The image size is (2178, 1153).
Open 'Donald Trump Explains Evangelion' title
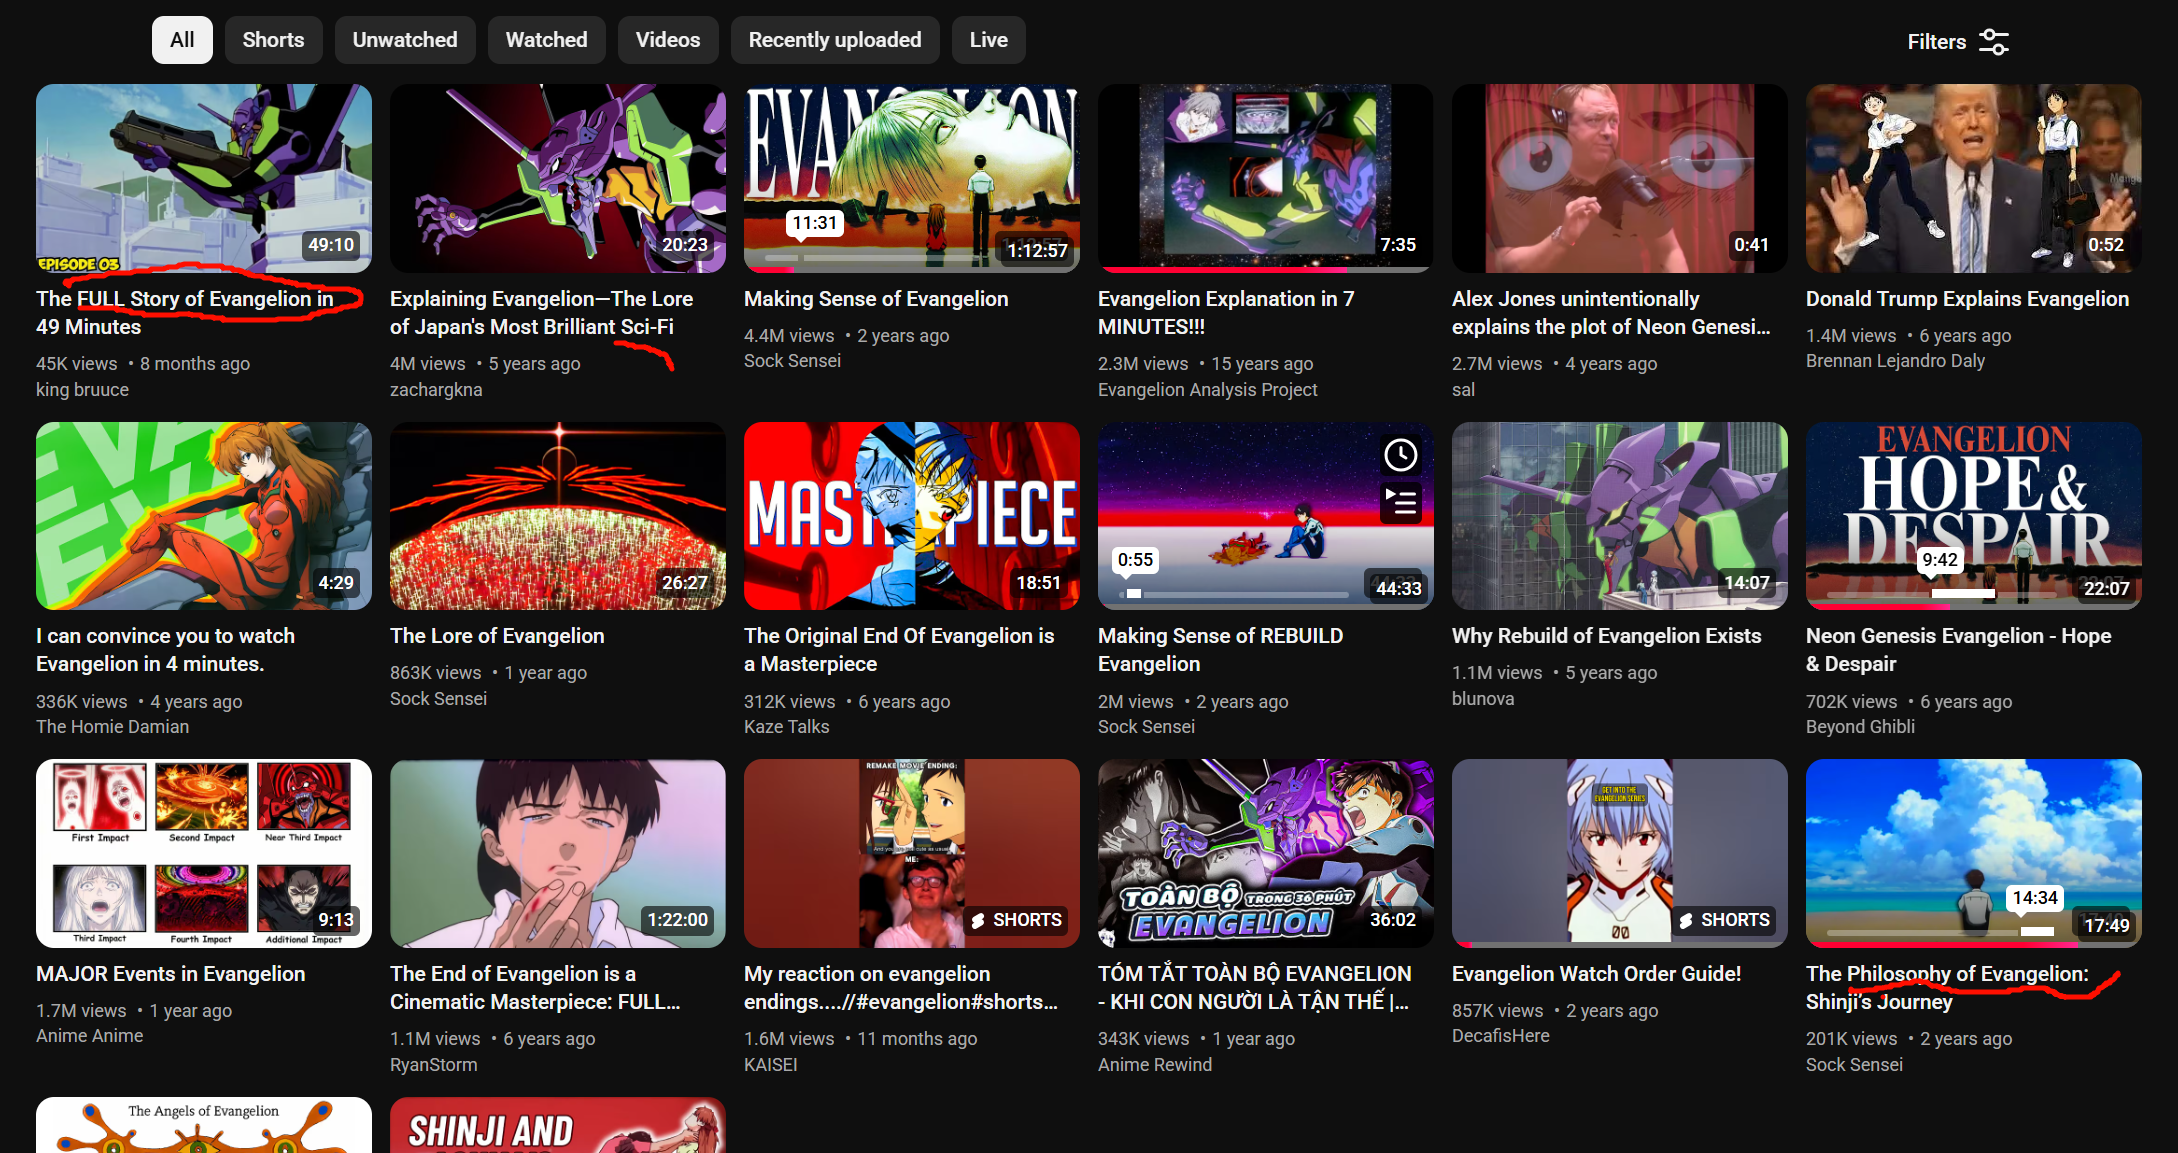(x=1967, y=299)
